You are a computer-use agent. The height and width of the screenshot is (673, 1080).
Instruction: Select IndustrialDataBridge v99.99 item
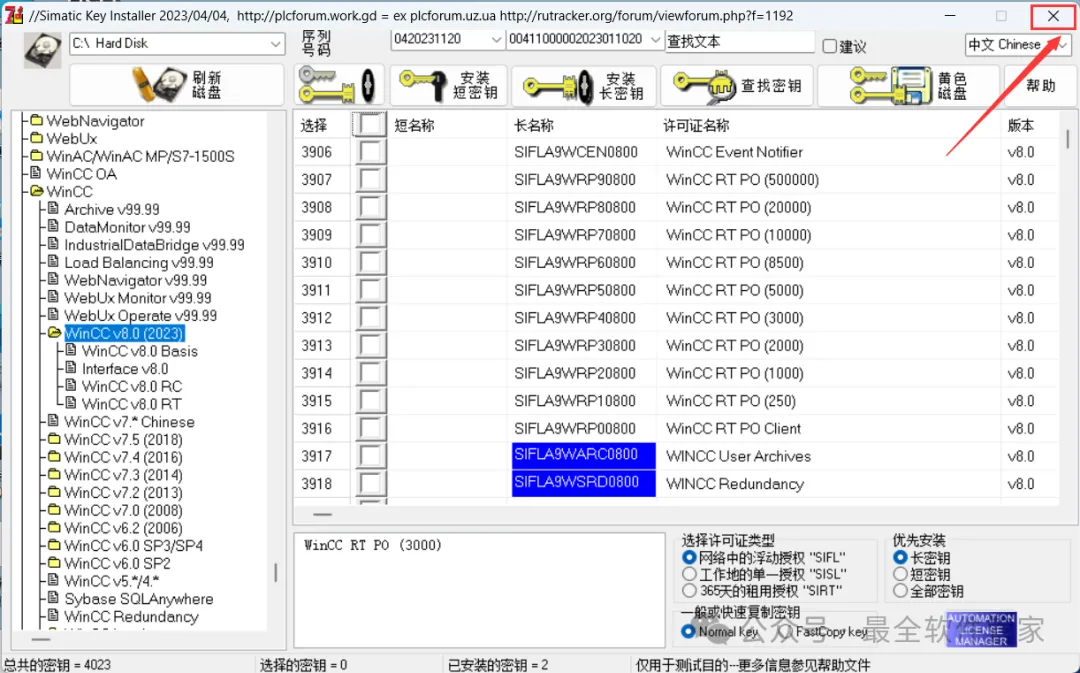(154, 245)
